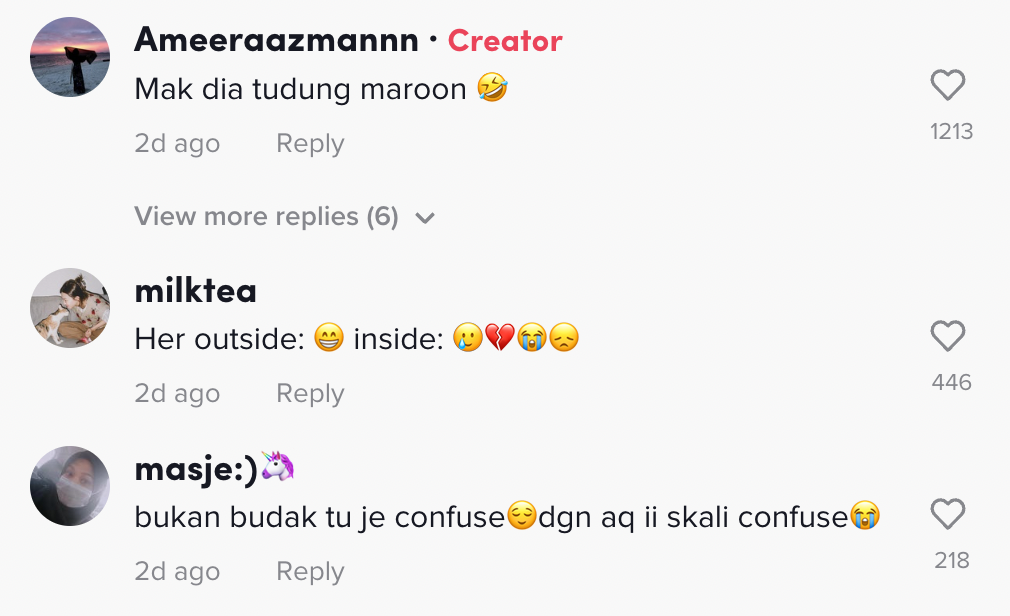Click the 1213 like count
Image resolution: width=1010 pixels, height=616 pixels.
point(951,132)
